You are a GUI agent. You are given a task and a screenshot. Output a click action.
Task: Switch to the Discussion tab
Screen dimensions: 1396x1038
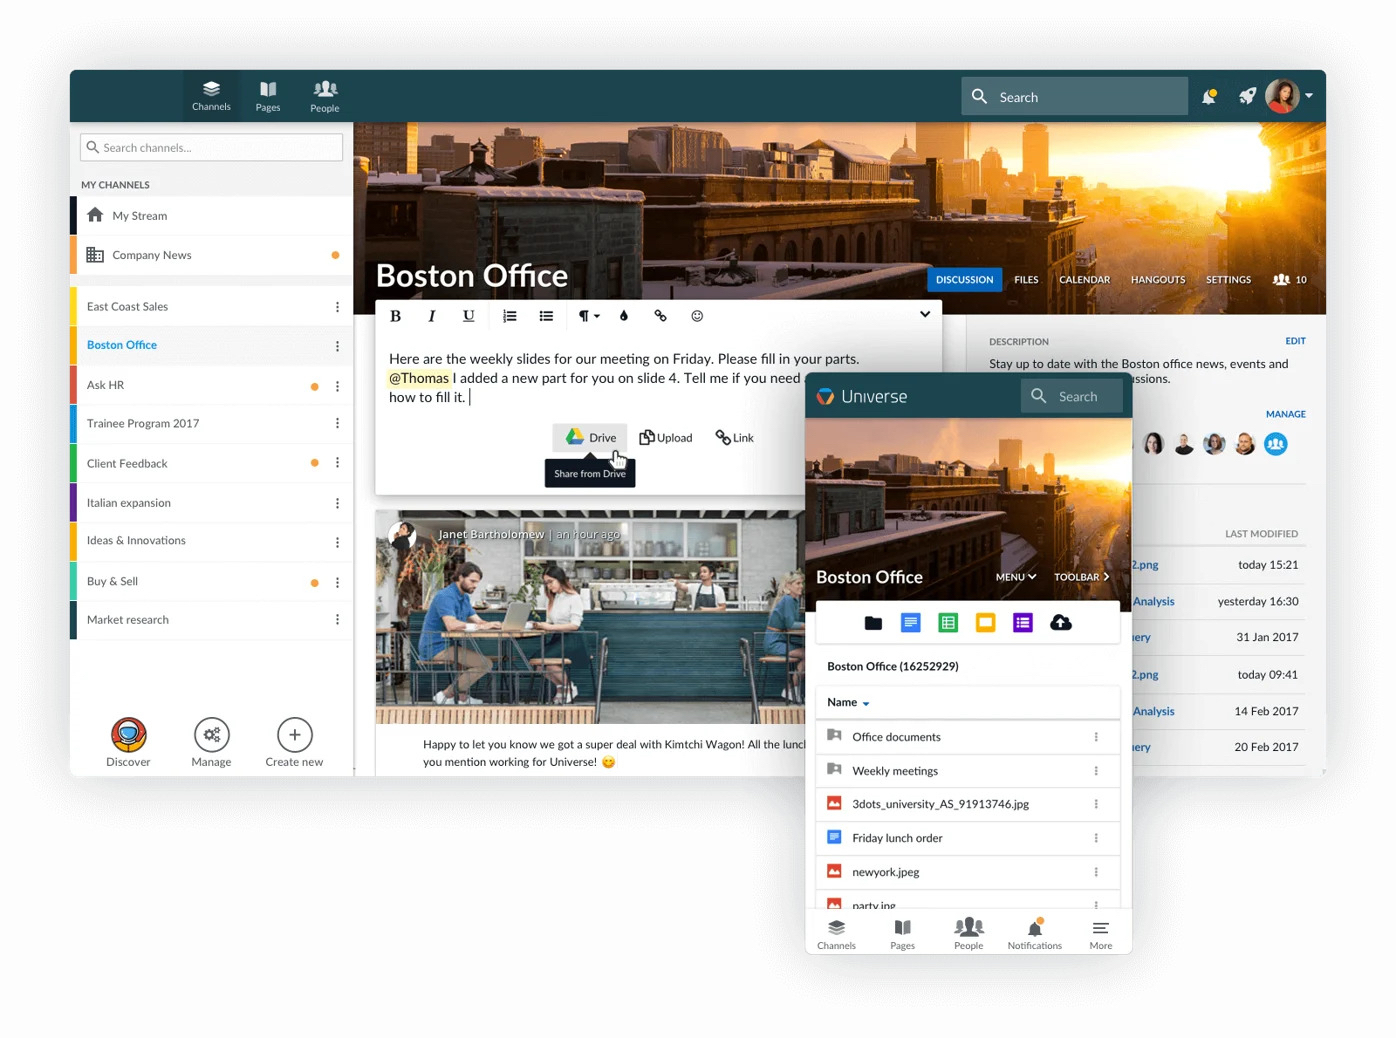tap(964, 280)
